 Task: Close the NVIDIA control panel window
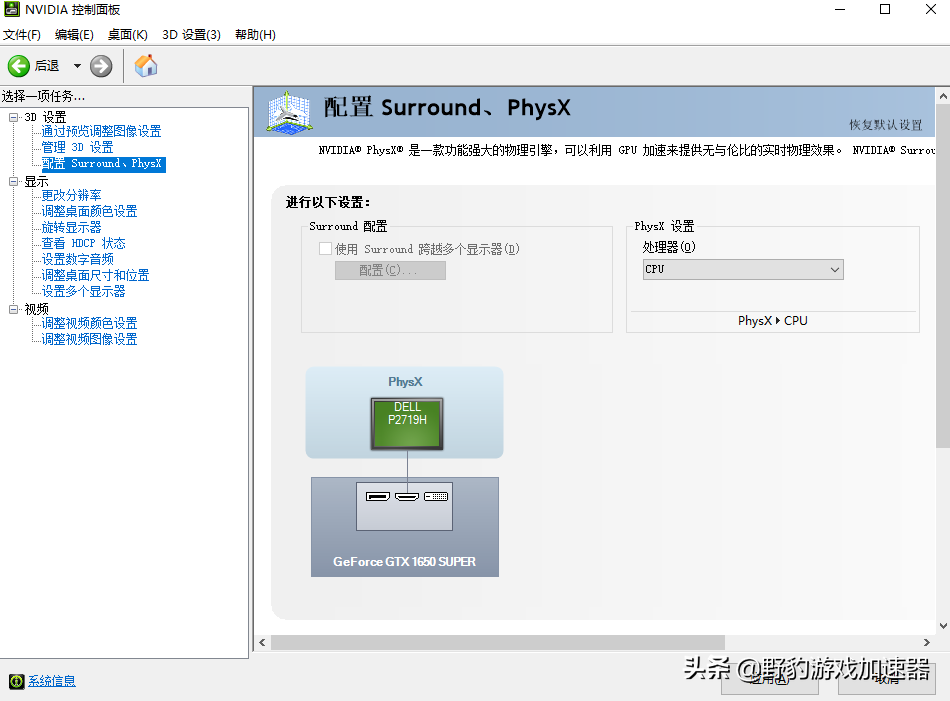pos(931,9)
